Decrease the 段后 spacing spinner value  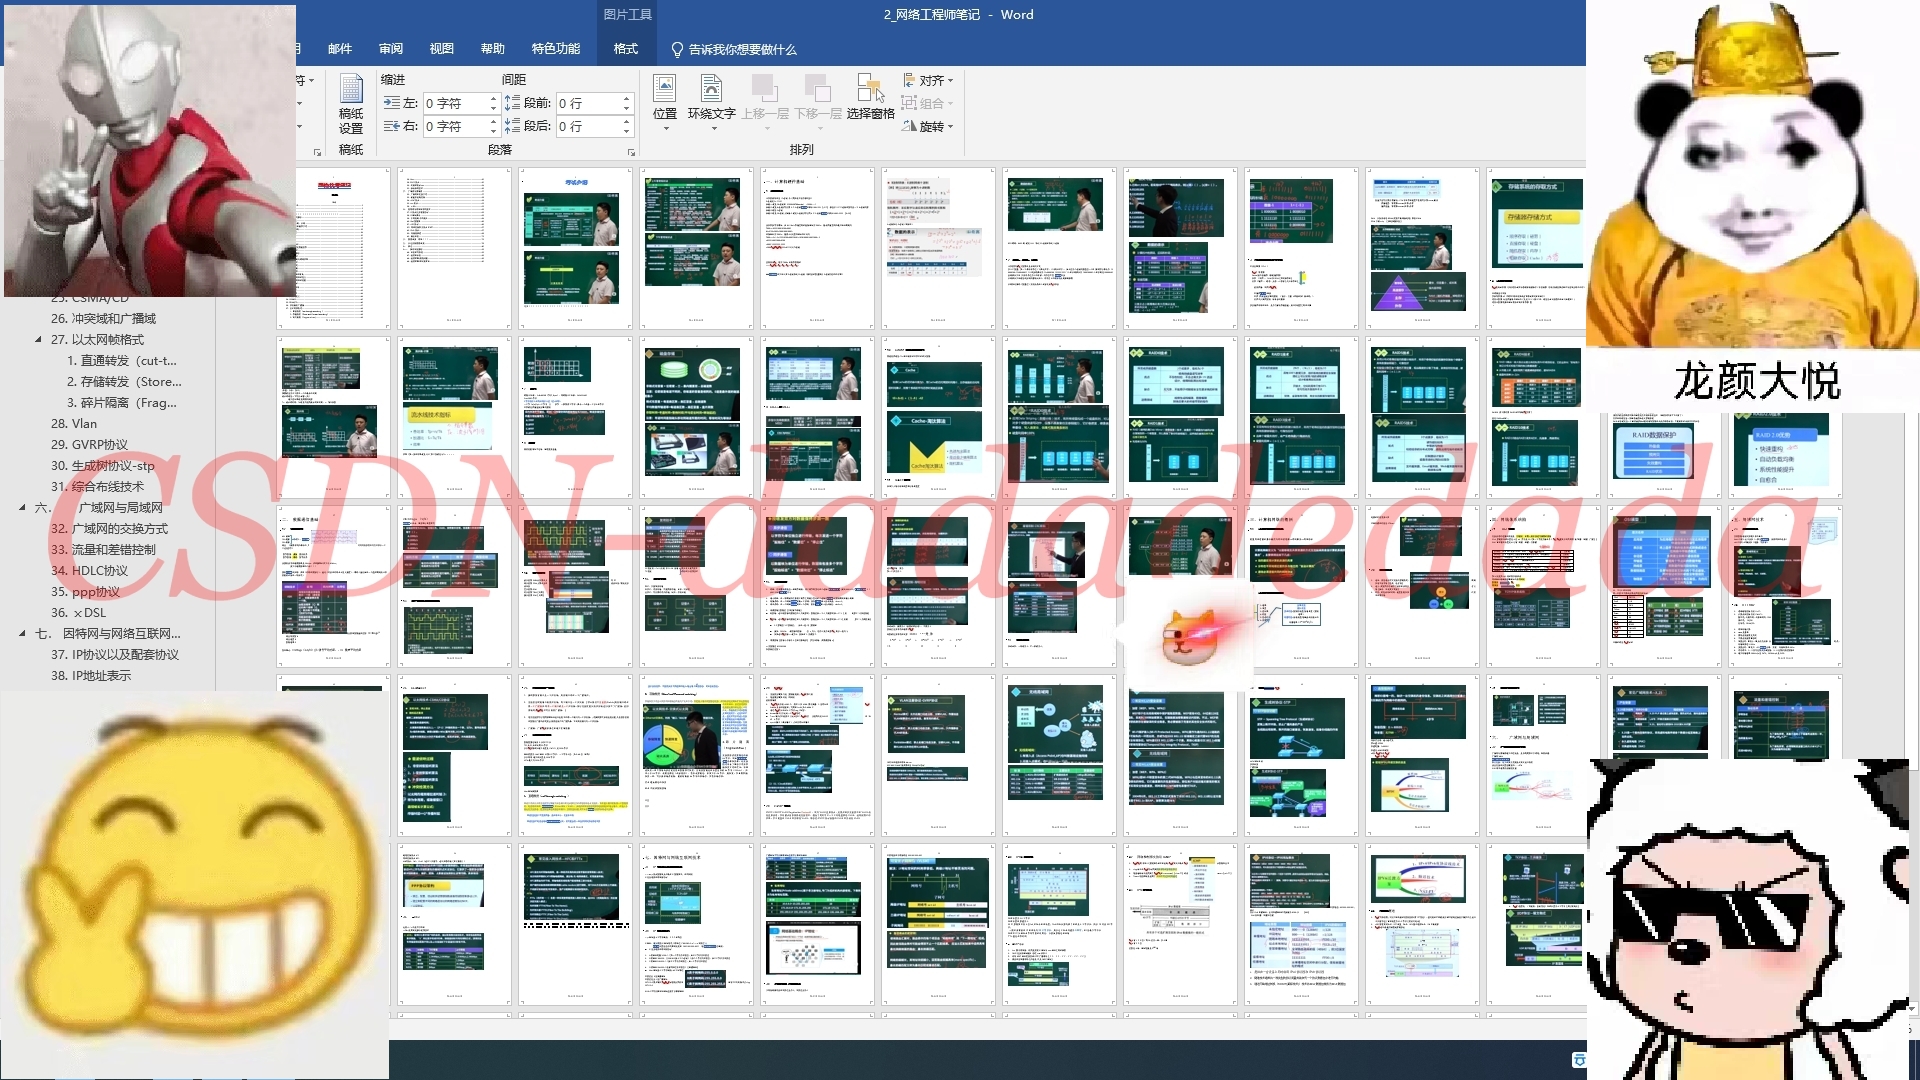click(627, 132)
